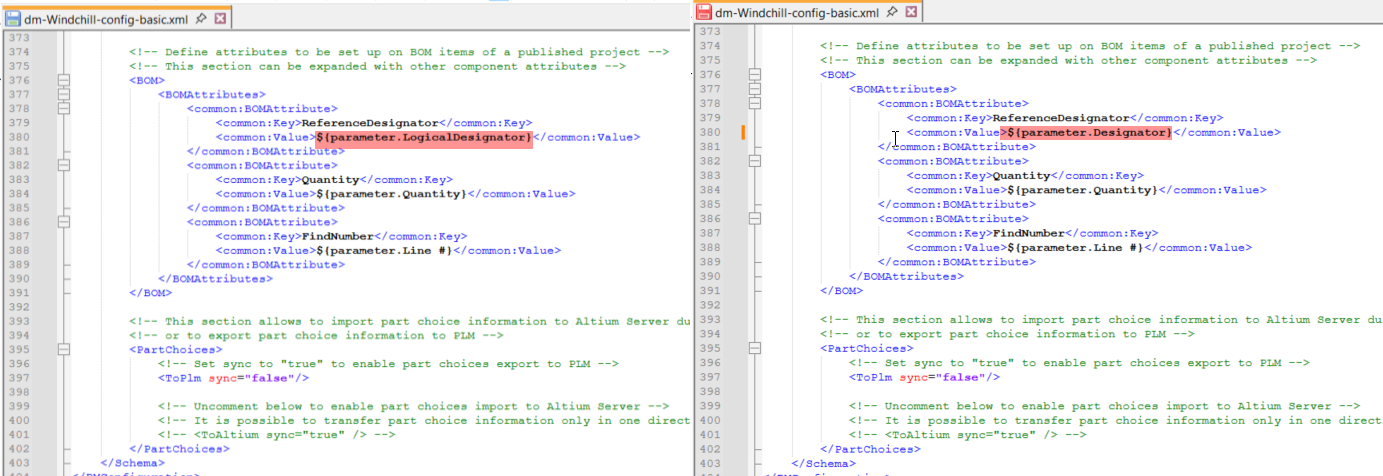Click ${parameter.Line #} value in left pane
The height and width of the screenshot is (476, 1383).
coord(384,251)
